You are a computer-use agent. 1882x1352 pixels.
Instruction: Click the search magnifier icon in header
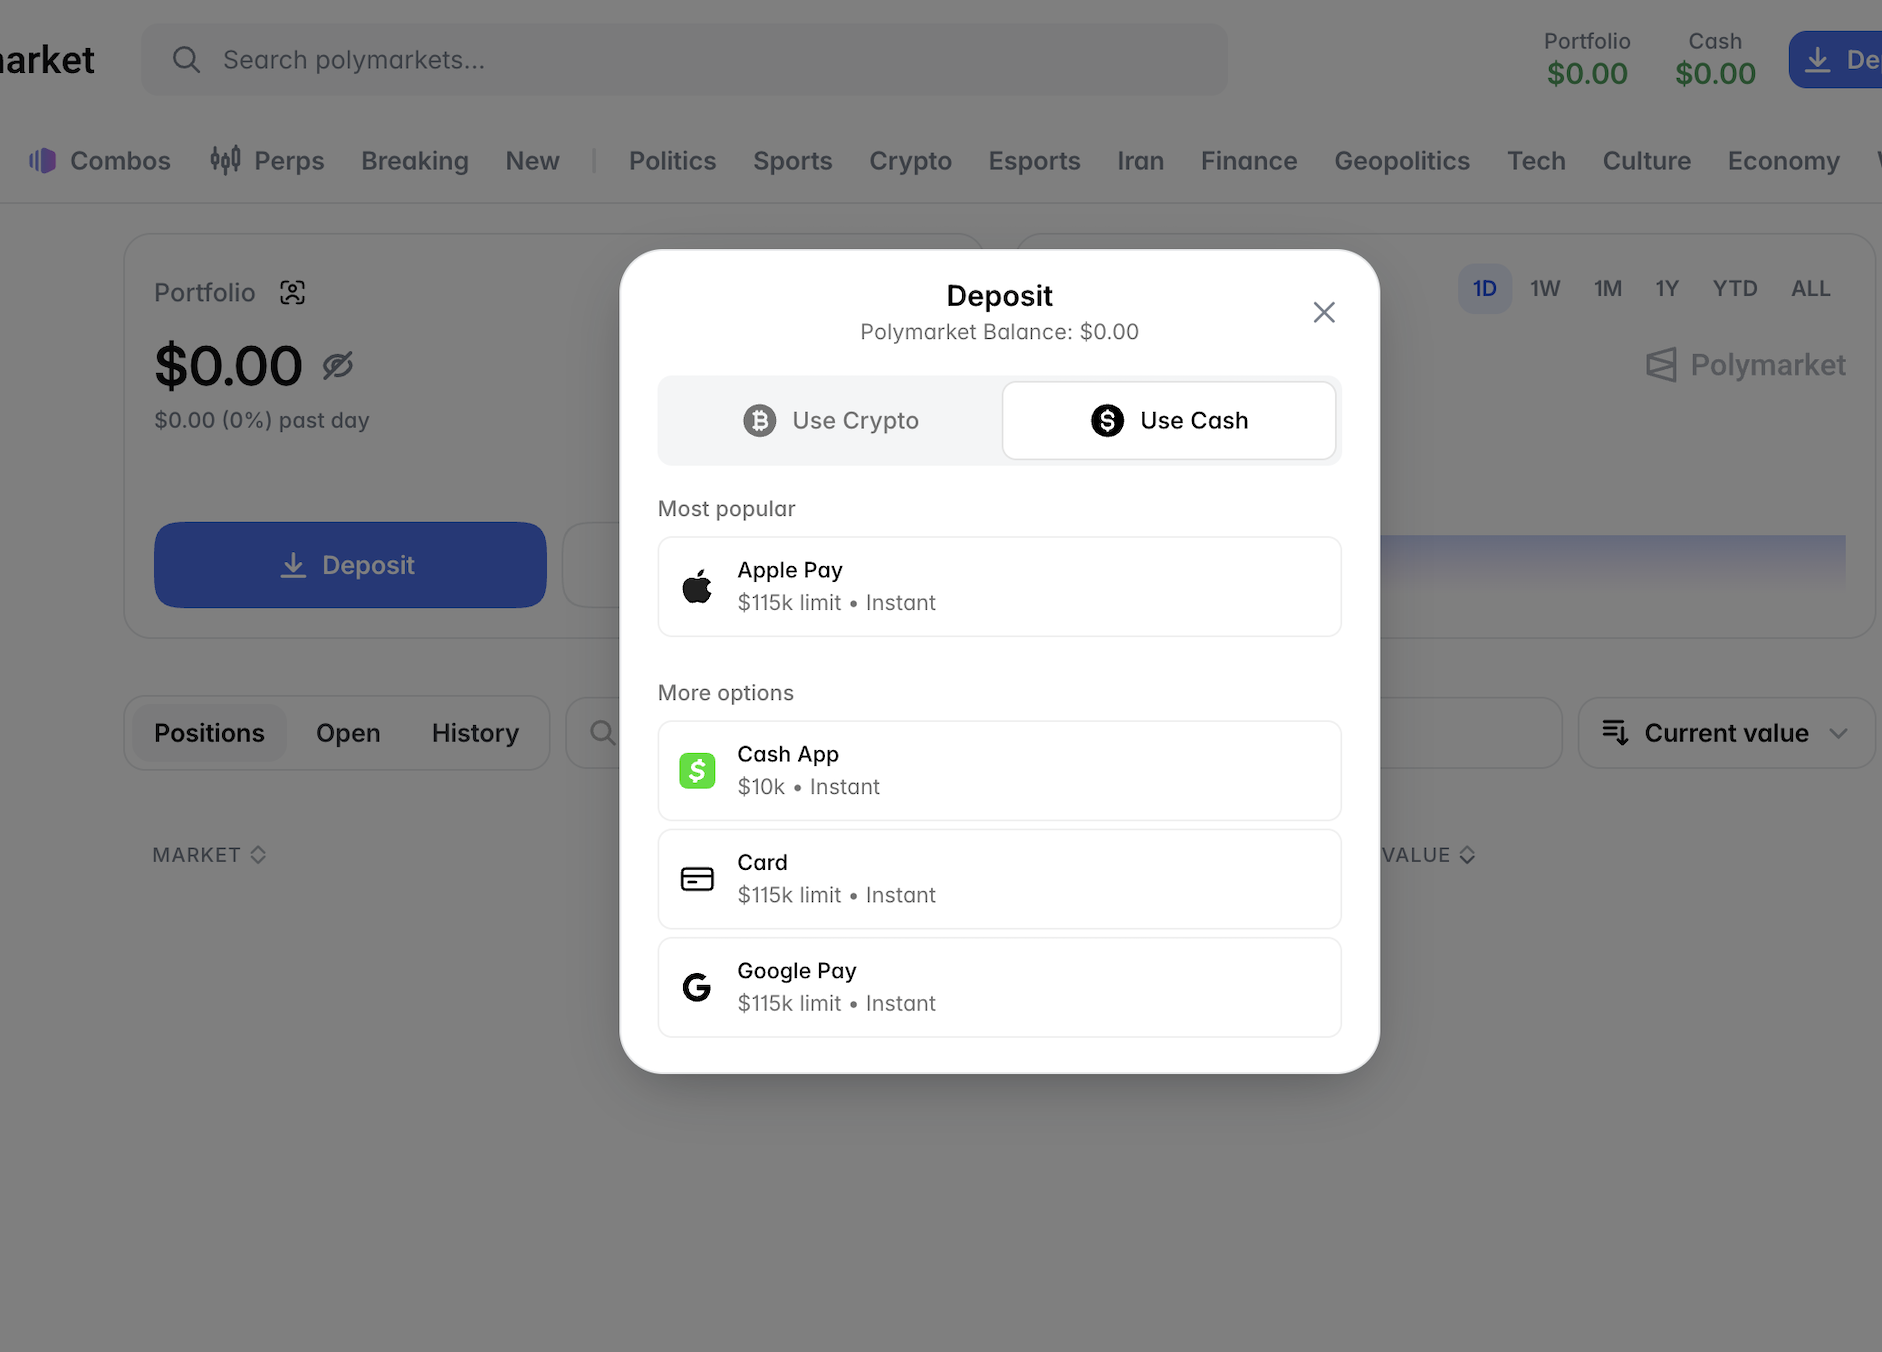[x=186, y=60]
